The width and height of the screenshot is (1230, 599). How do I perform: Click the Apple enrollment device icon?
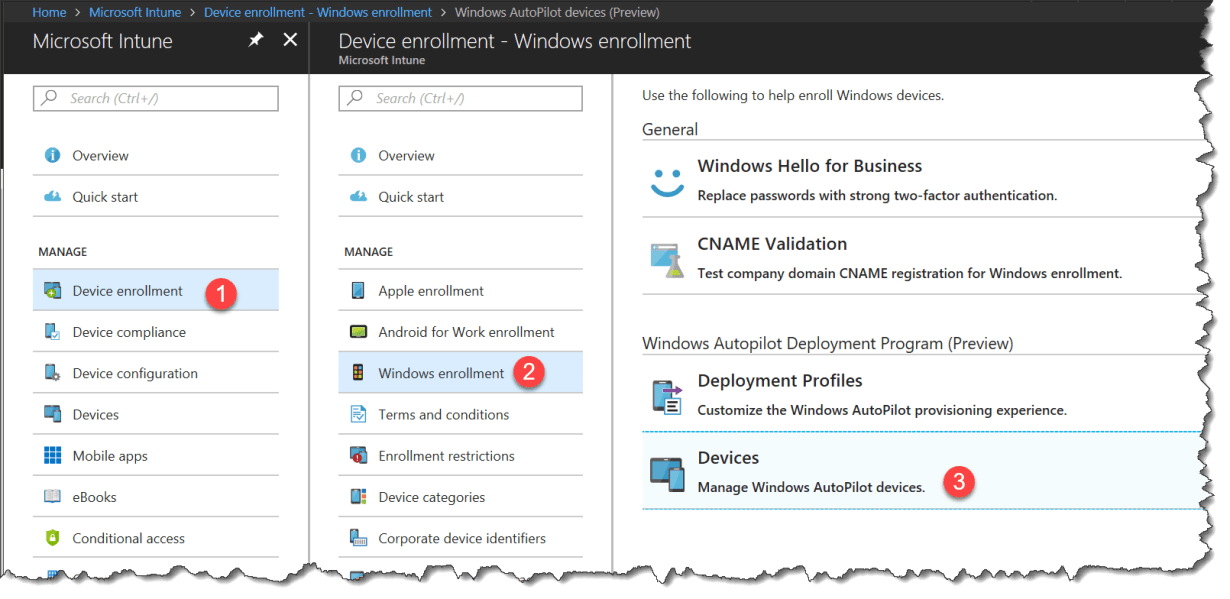pyautogui.click(x=358, y=291)
